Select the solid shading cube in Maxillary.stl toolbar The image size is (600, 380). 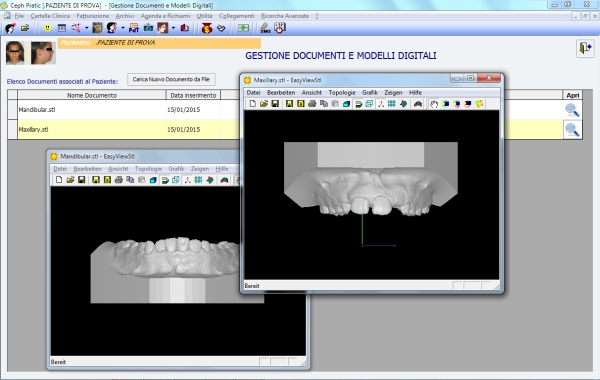click(346, 104)
